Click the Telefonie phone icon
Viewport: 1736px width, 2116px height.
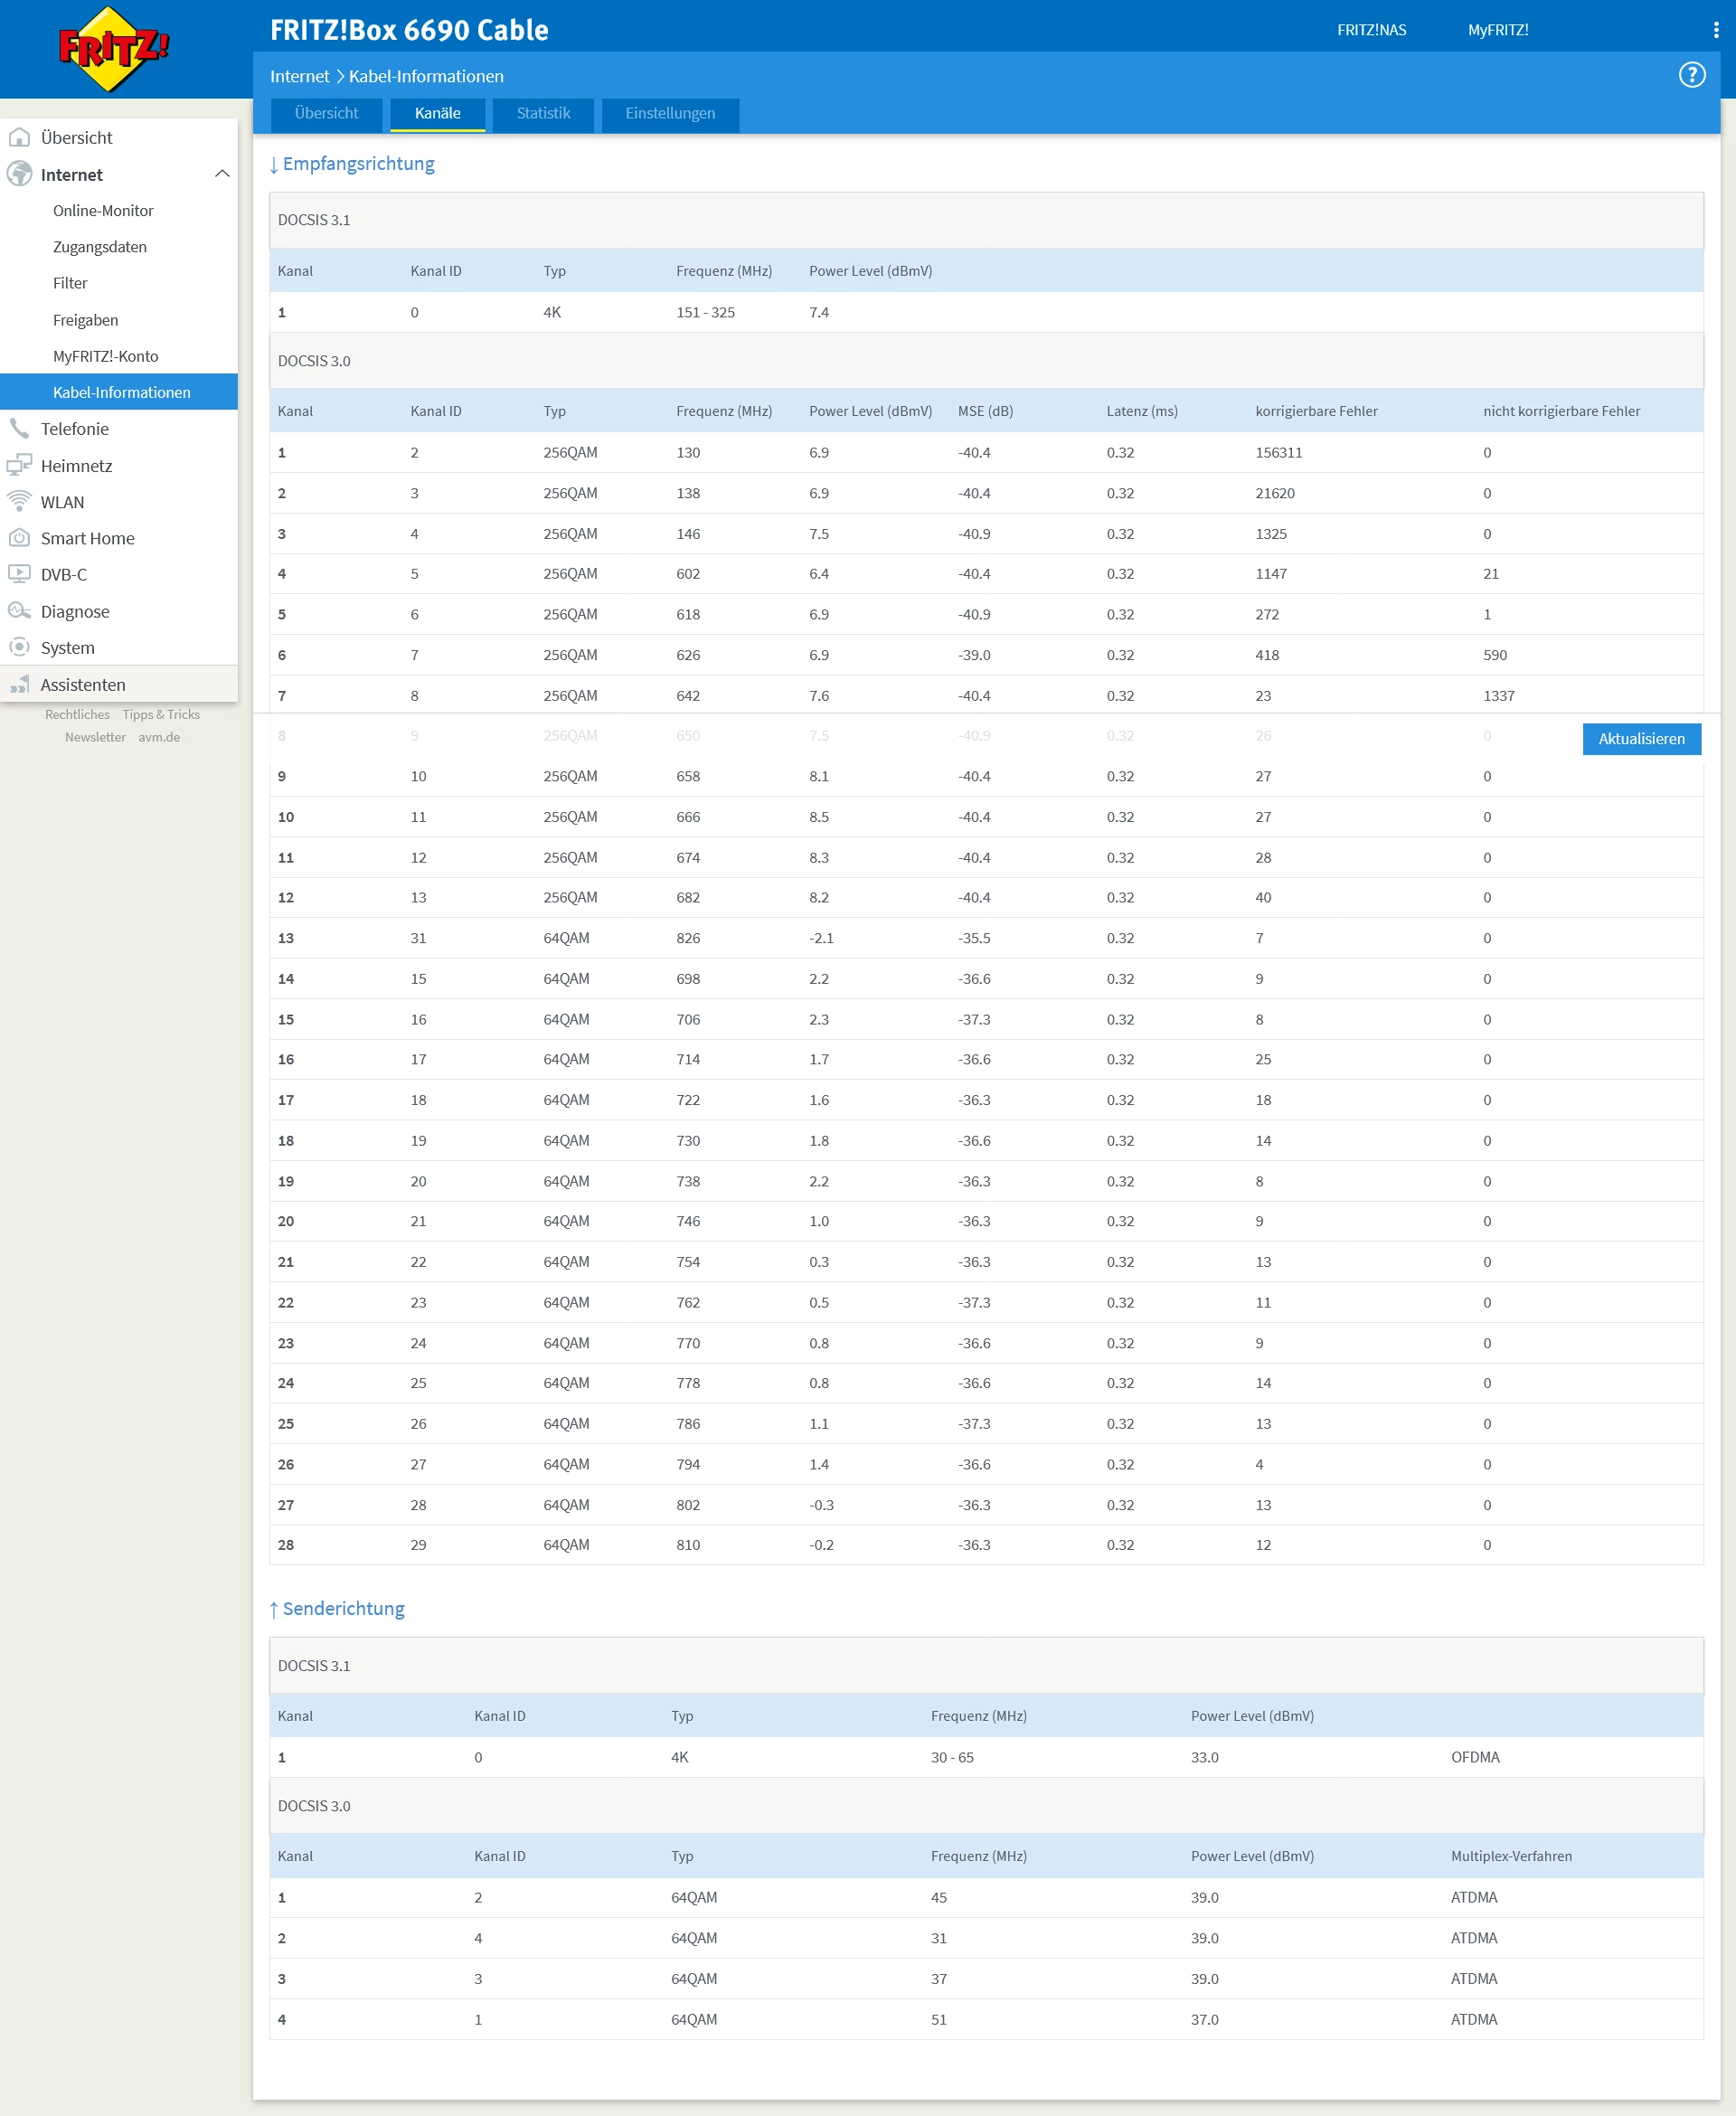coord(19,429)
